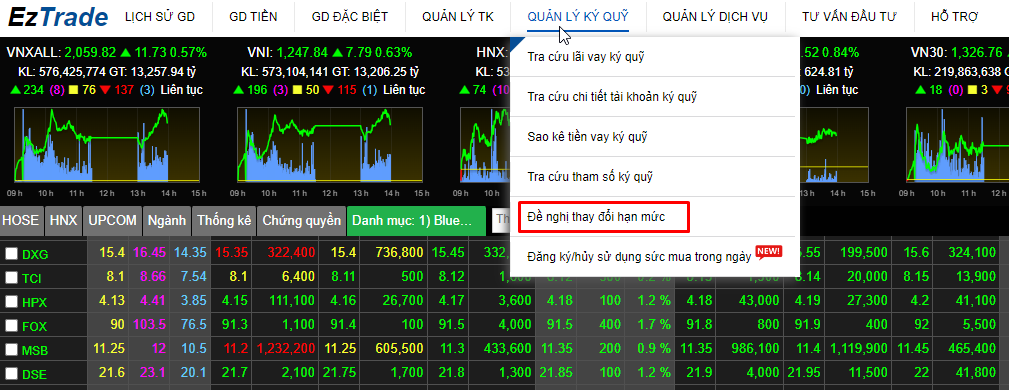The height and width of the screenshot is (390, 1009).
Task: Open the TCI stock symbol link
Action: tap(32, 278)
